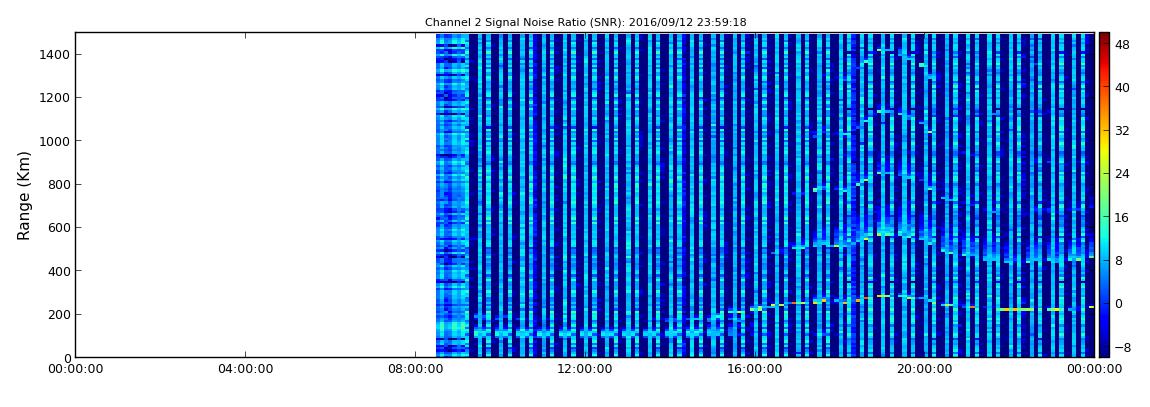Click the 'Range (Km)' y-axis label

tap(24, 196)
